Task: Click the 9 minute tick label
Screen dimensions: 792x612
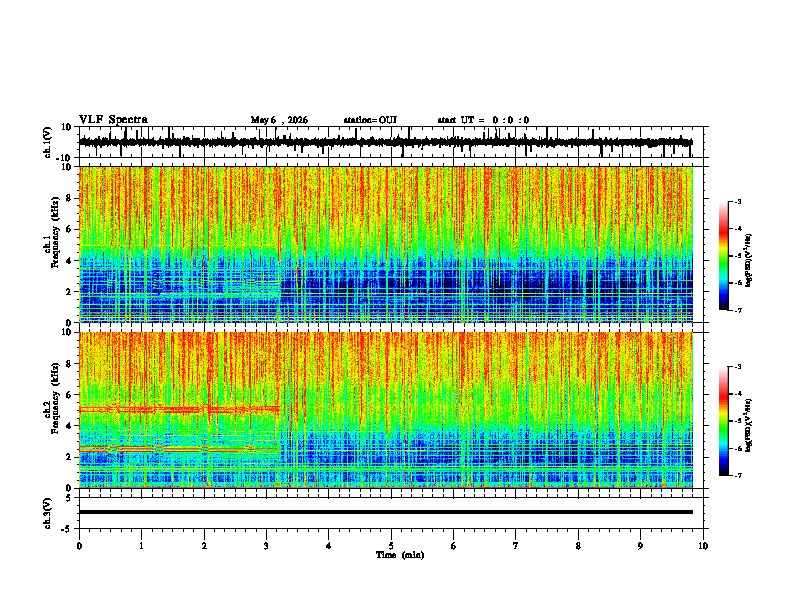Action: 640,546
